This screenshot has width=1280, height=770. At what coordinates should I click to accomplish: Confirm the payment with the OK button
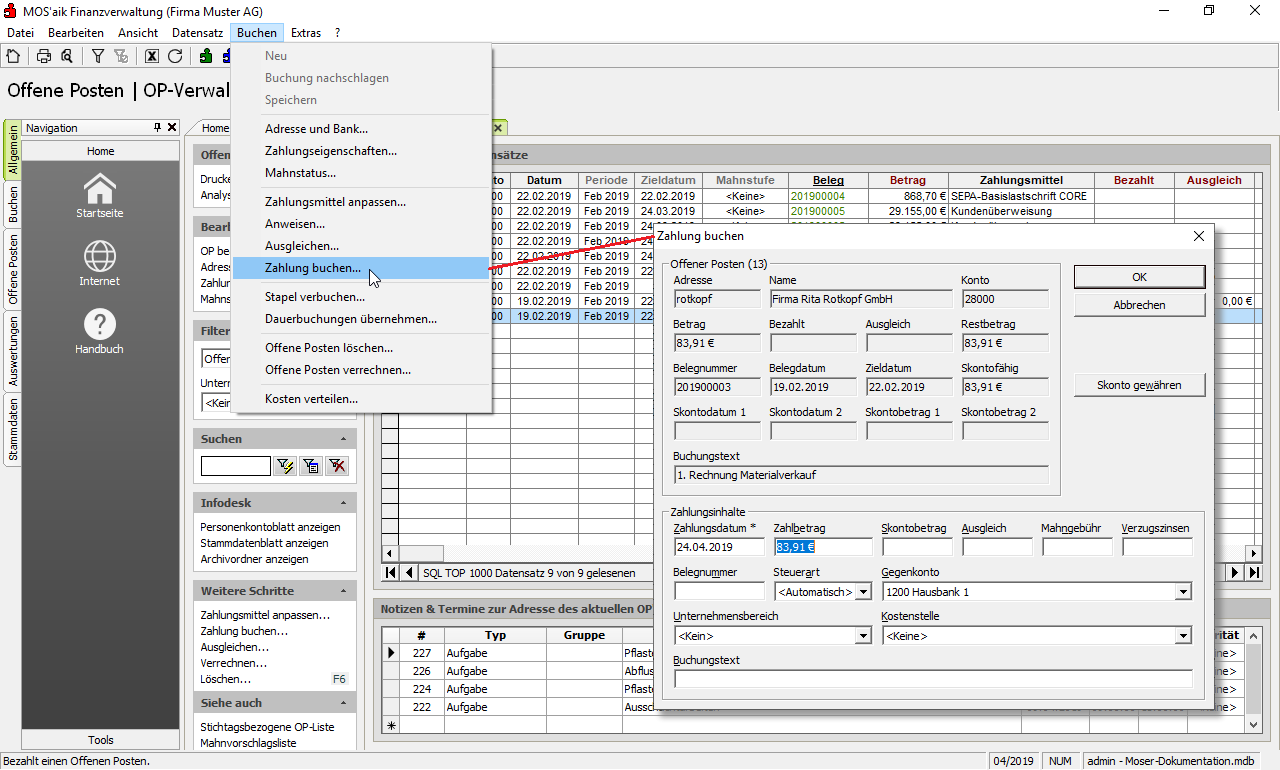point(1139,277)
